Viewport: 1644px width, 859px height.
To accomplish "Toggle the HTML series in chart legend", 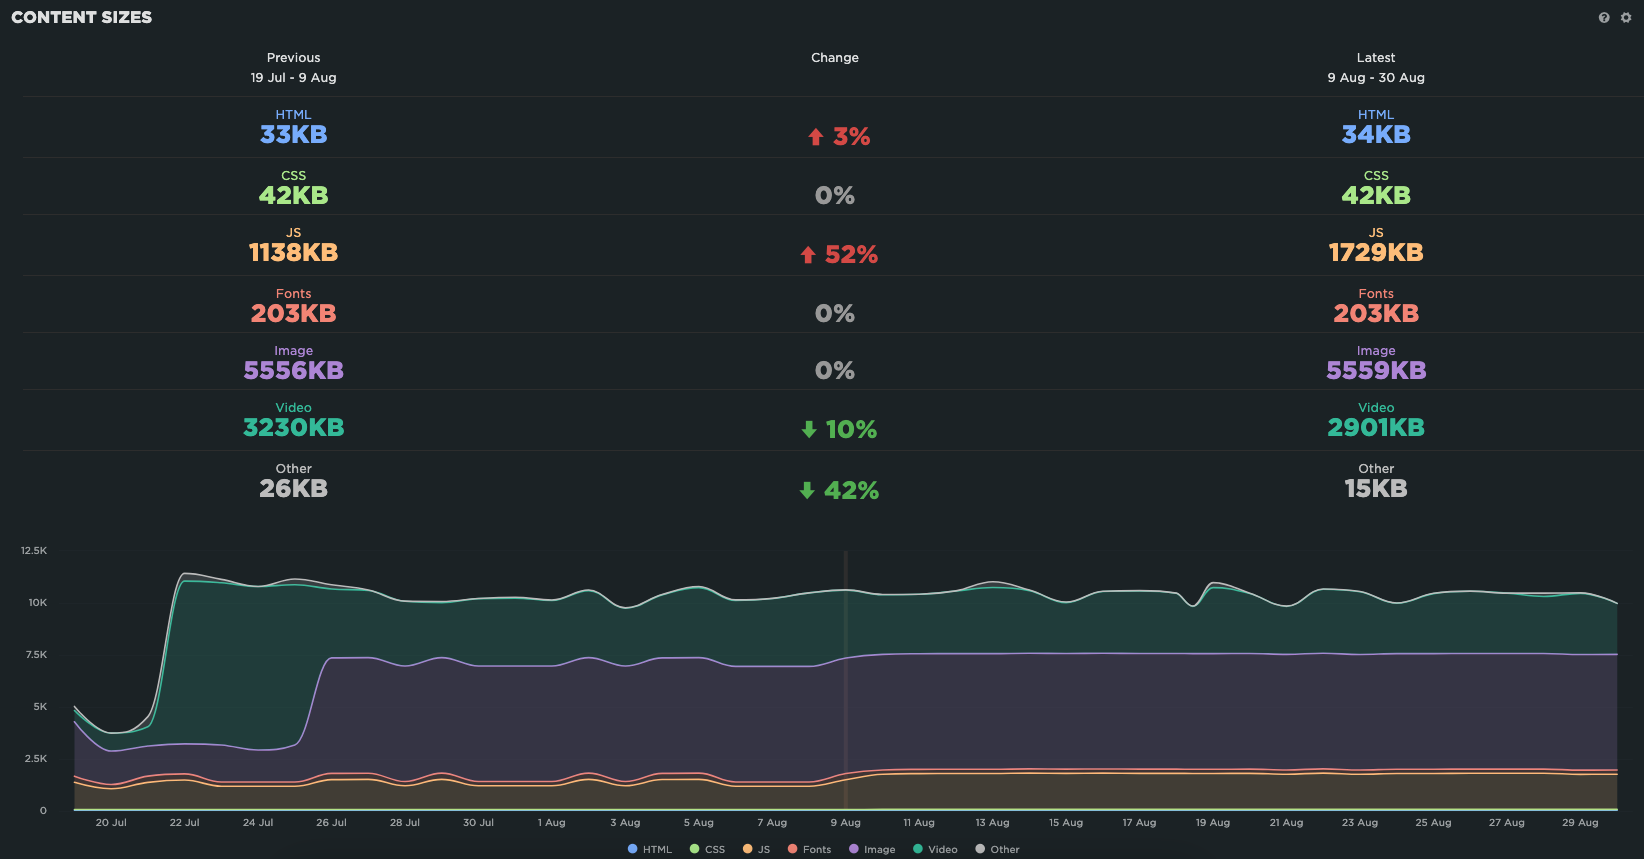I will pyautogui.click(x=650, y=849).
